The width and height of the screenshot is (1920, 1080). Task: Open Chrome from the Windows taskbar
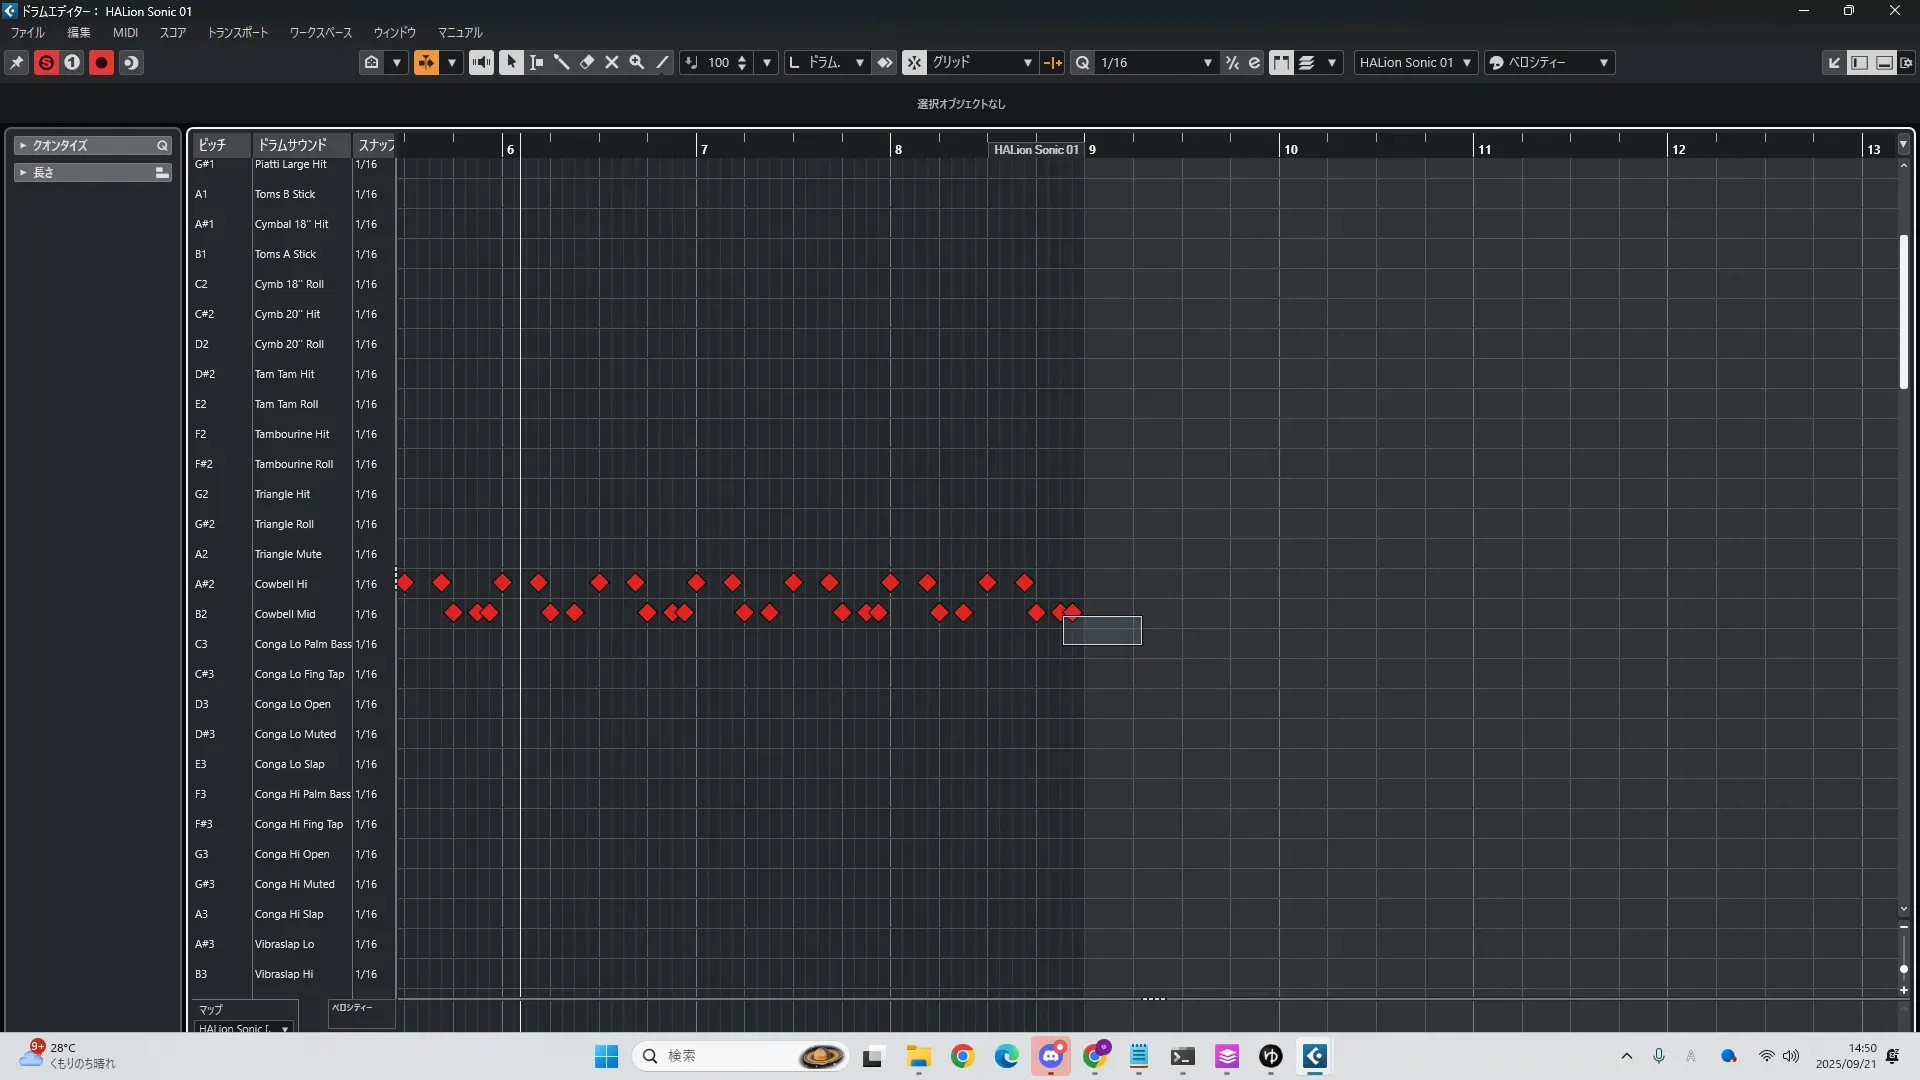[x=962, y=1056]
